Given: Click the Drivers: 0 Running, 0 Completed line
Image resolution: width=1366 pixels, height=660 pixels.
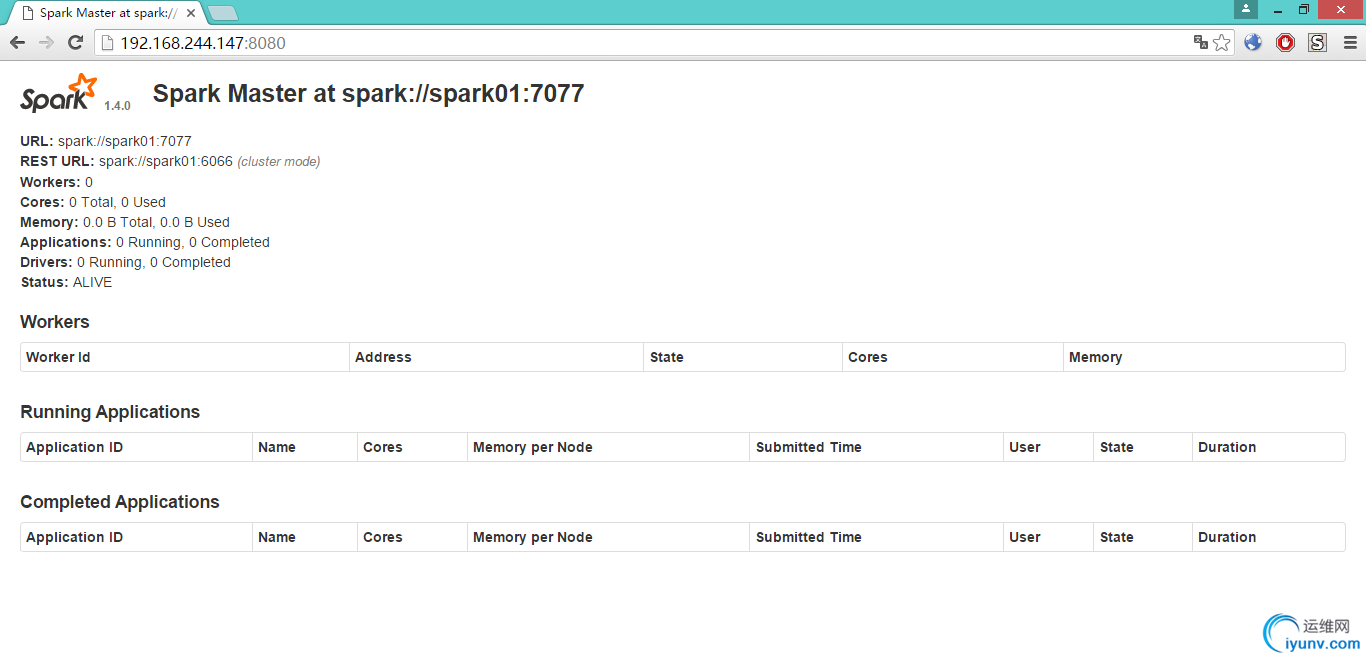Looking at the screenshot, I should coord(125,262).
